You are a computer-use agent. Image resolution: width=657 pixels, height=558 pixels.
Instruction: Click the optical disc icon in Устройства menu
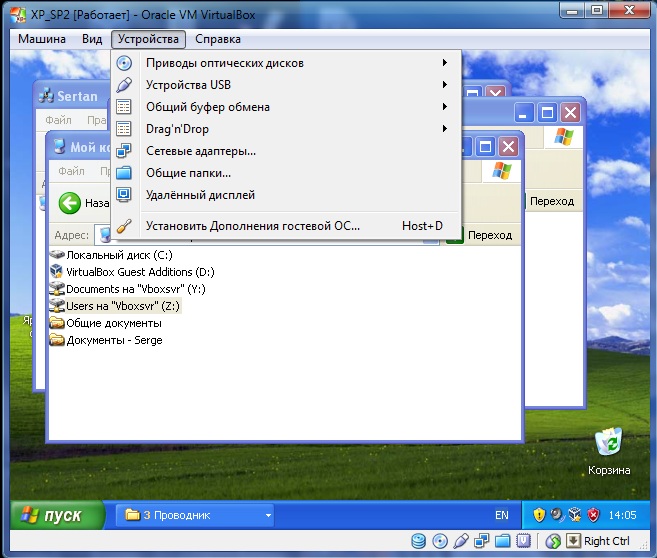pyautogui.click(x=124, y=63)
